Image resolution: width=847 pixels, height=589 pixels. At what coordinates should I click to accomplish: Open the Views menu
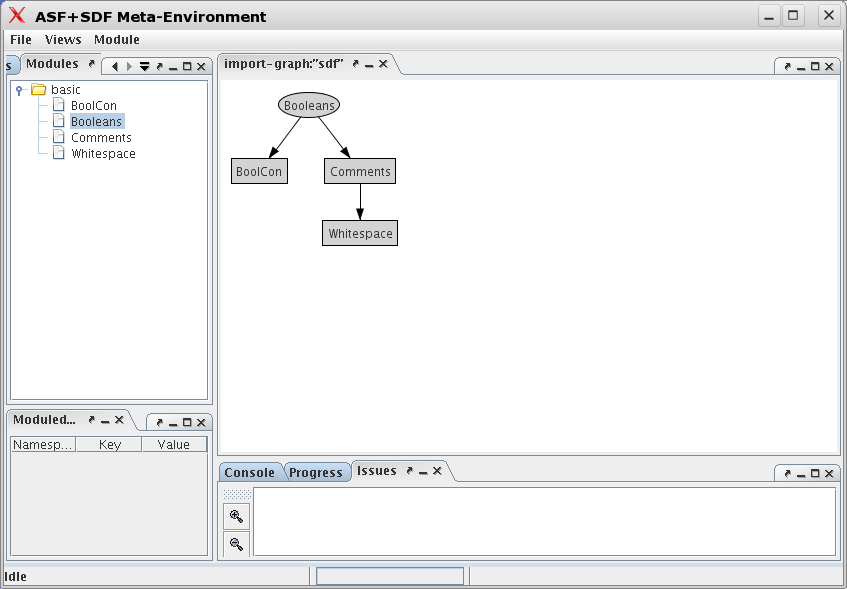tap(63, 40)
